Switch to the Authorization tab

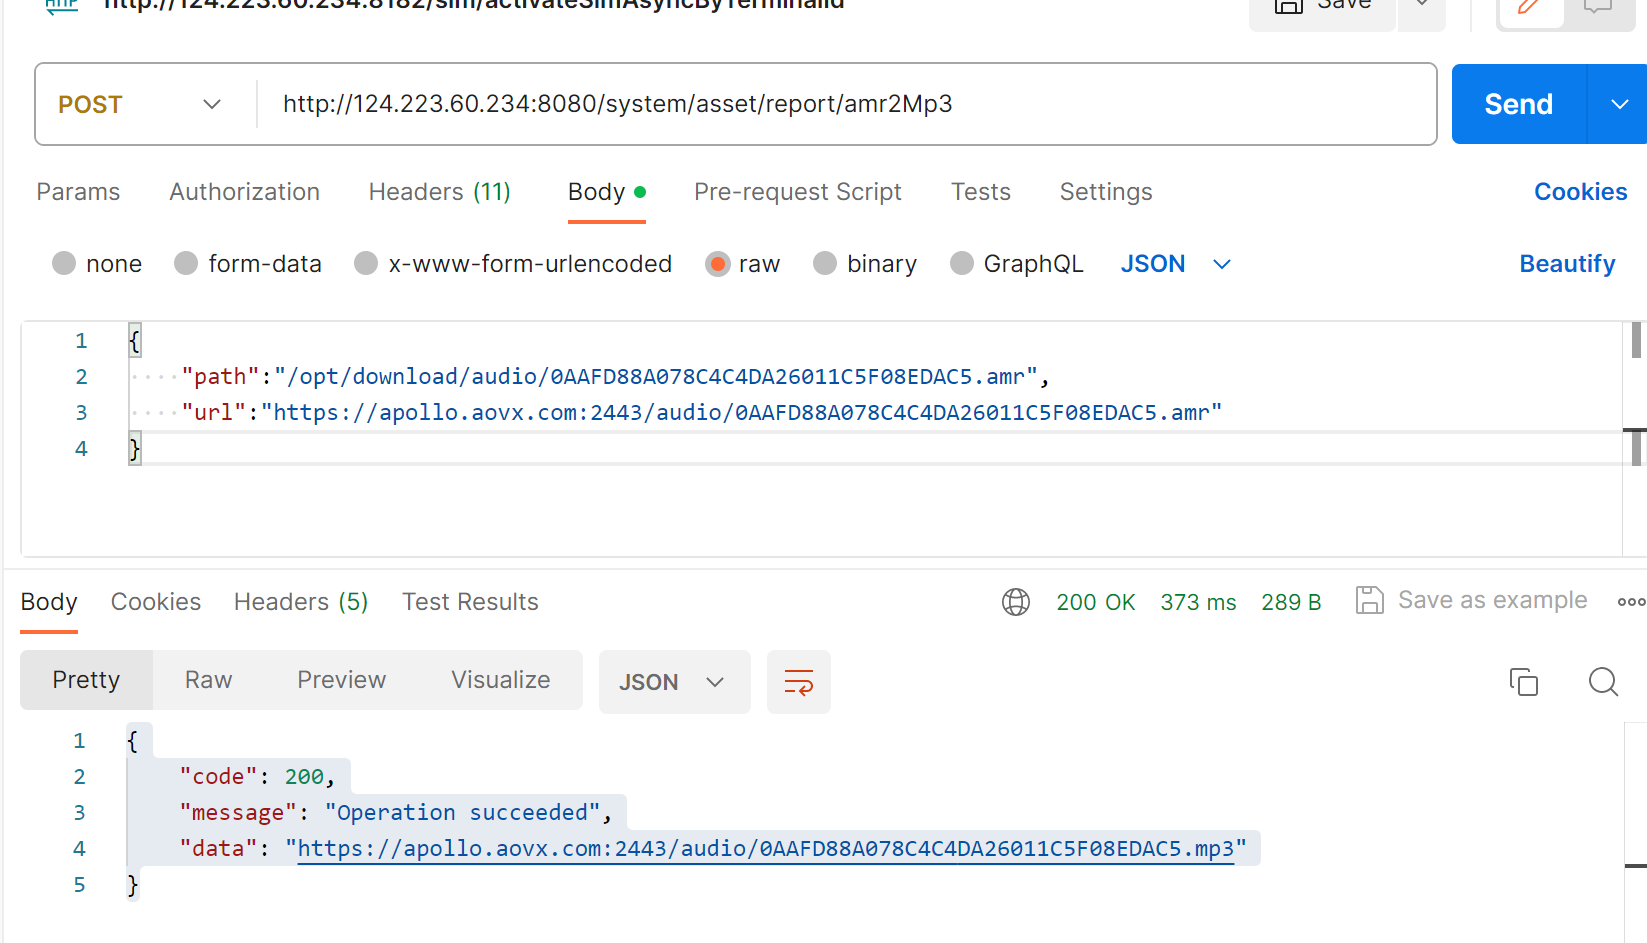pos(244,192)
